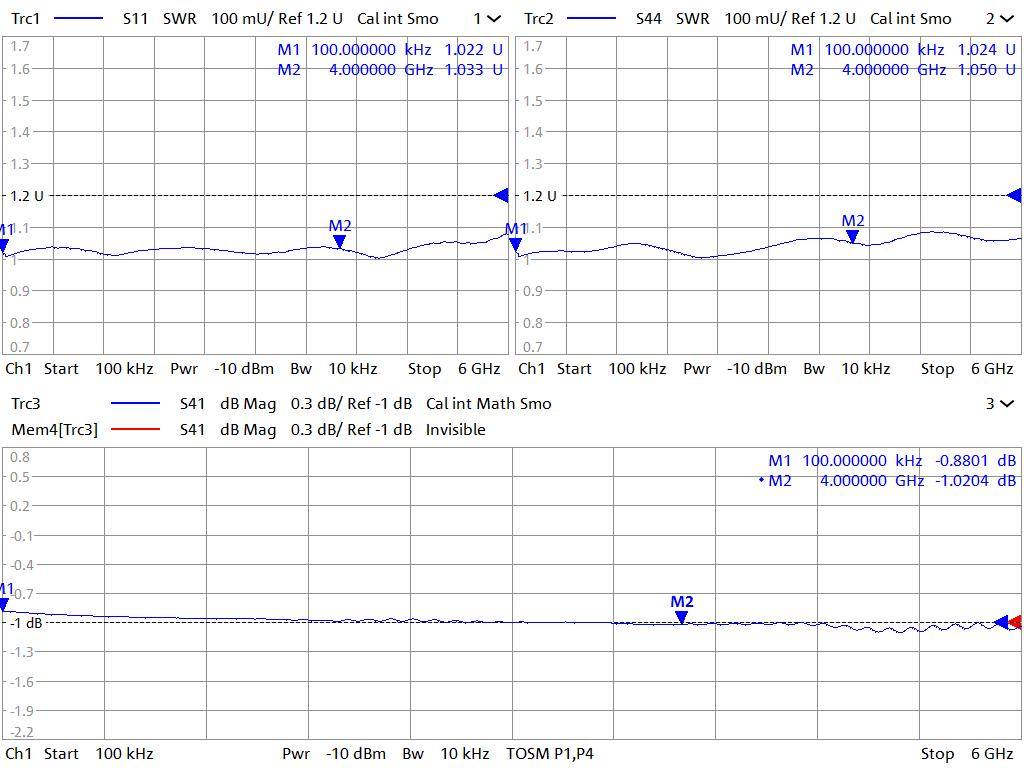Click the Invisible status of the Mem4 trace
Image resolution: width=1024 pixels, height=768 pixels.
click(x=455, y=430)
